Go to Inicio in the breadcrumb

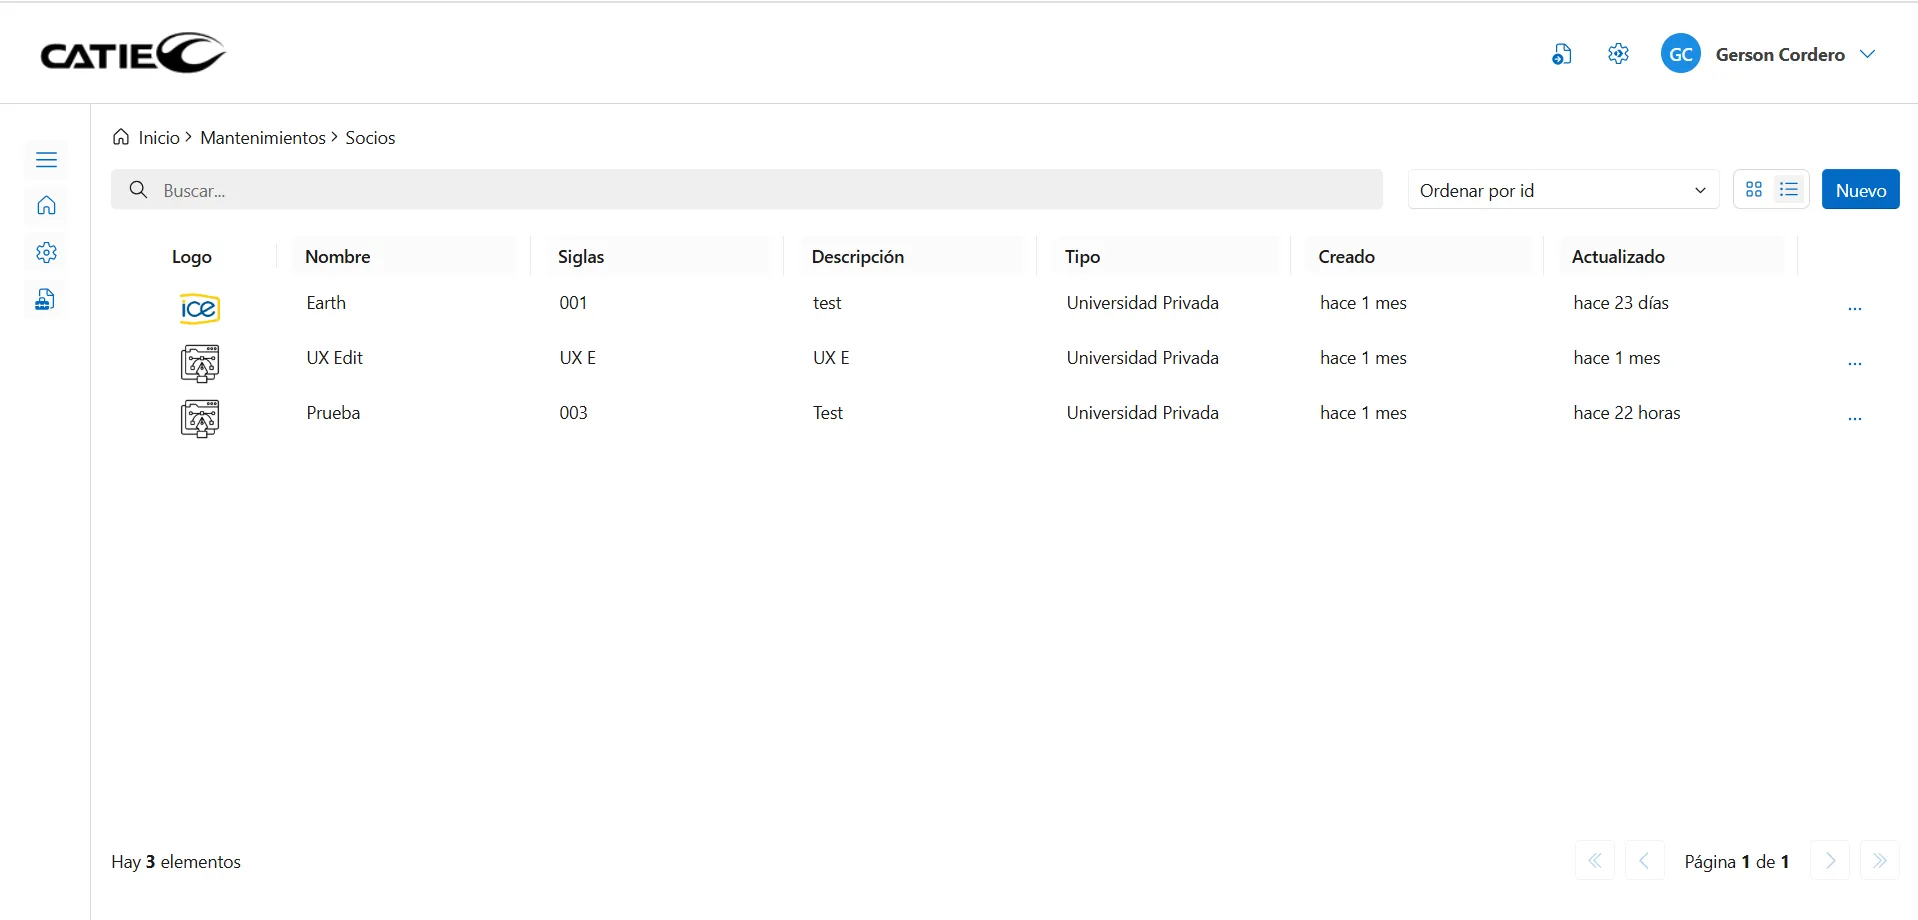point(158,138)
